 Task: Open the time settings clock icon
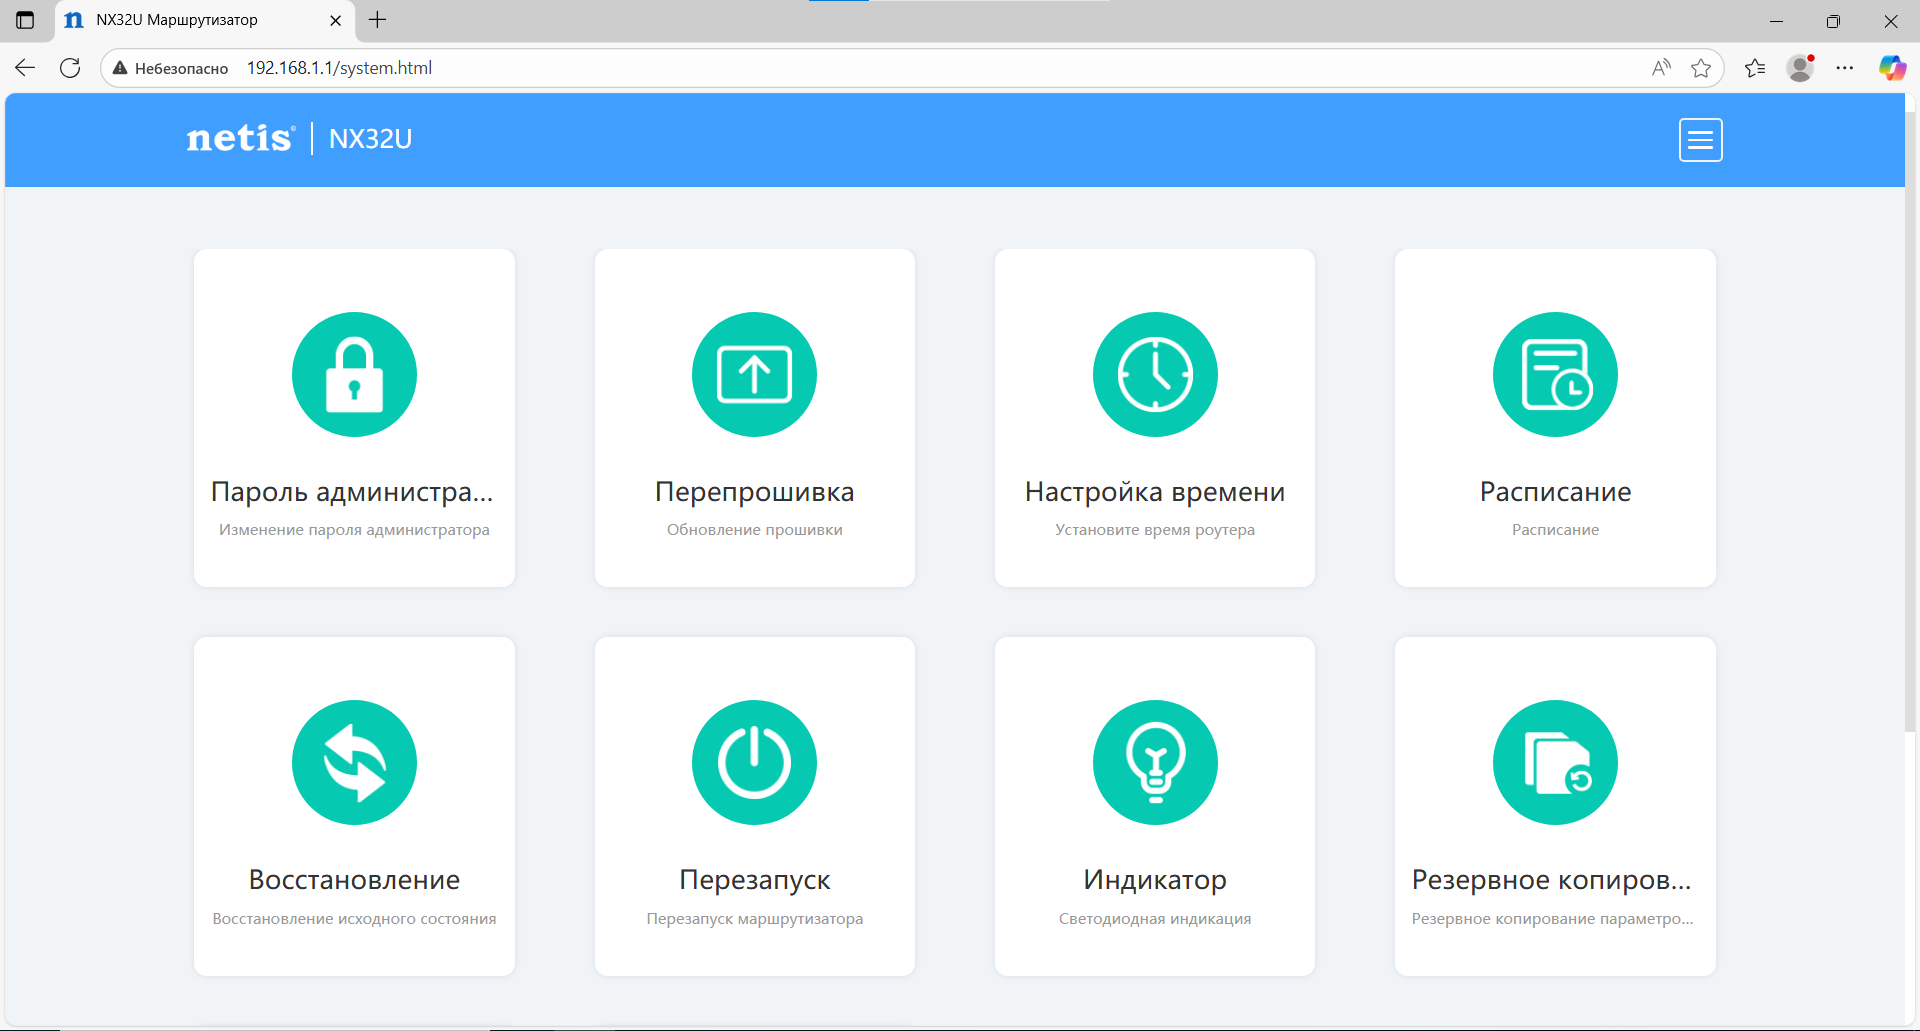[1155, 374]
